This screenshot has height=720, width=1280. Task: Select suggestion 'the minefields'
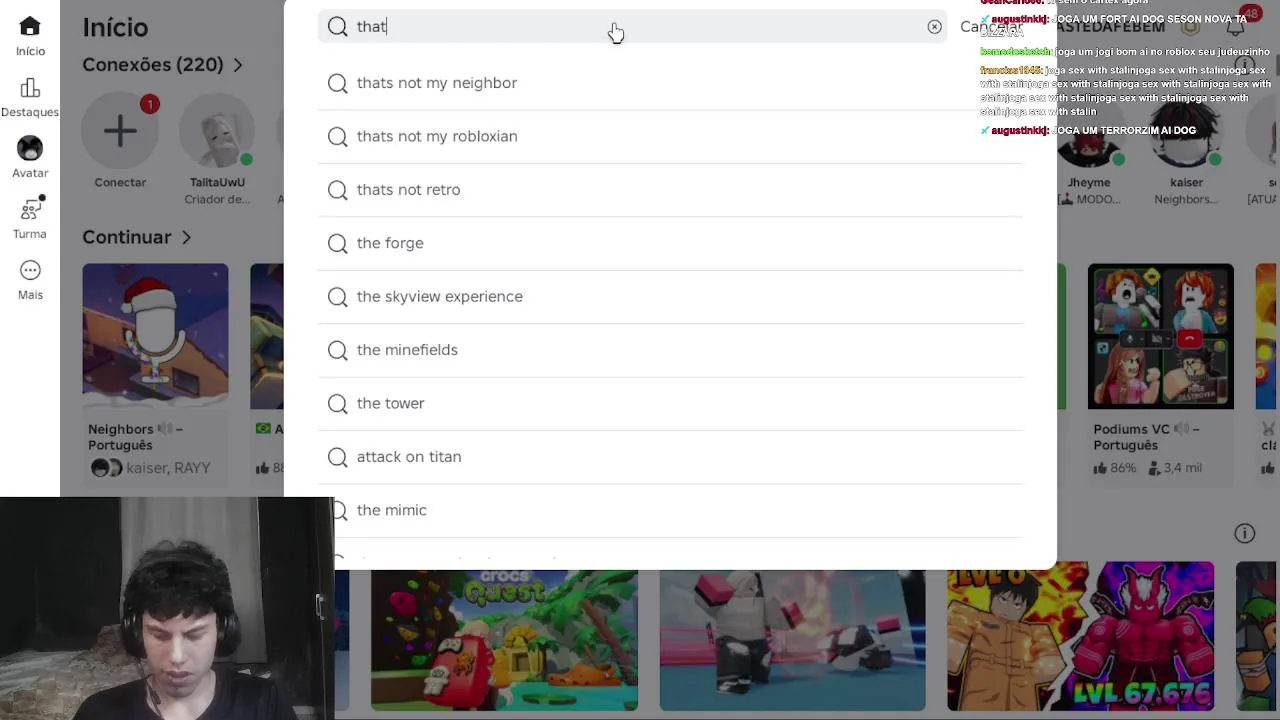[x=670, y=350]
